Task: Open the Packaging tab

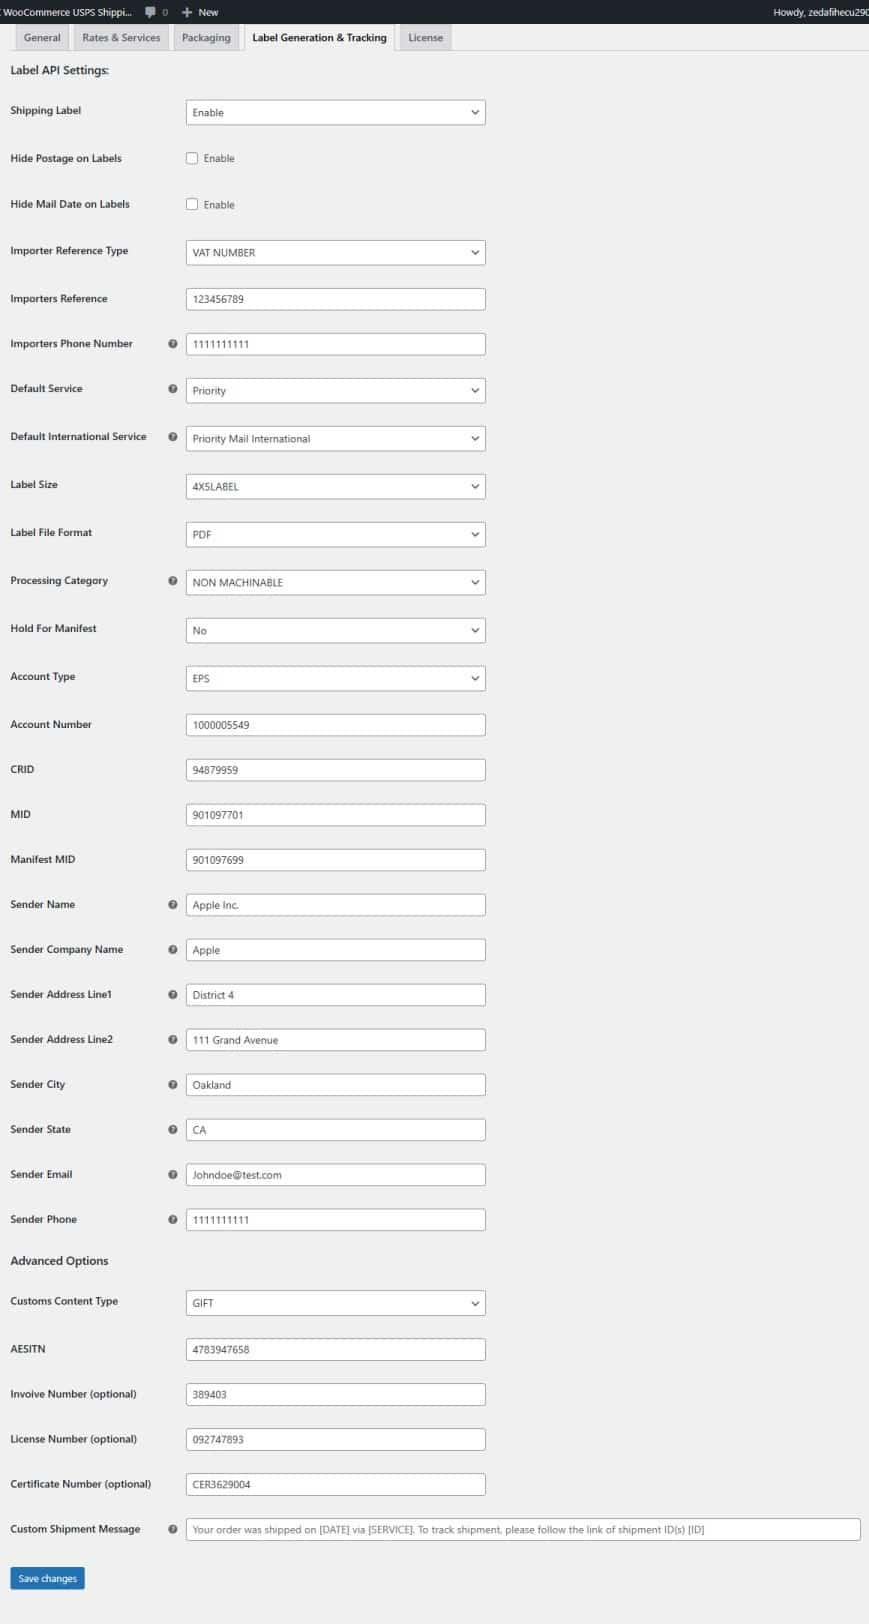Action: click(x=206, y=38)
